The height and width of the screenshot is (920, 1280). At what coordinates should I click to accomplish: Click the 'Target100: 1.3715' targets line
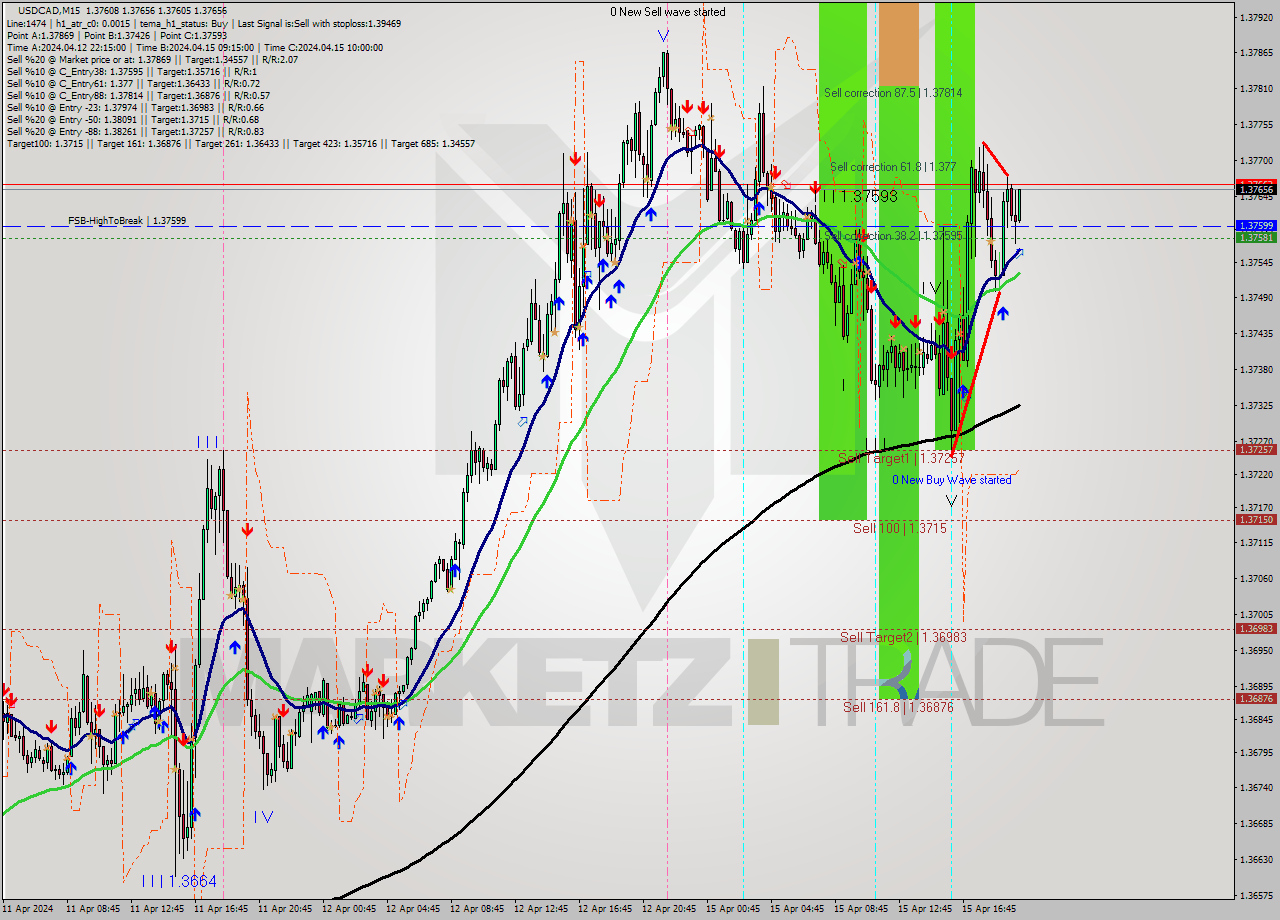[x=240, y=143]
